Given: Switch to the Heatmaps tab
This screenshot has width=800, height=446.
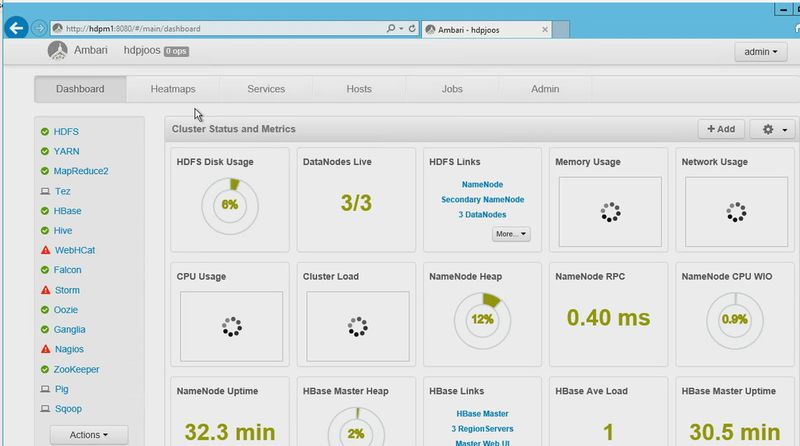Looking at the screenshot, I should [173, 89].
